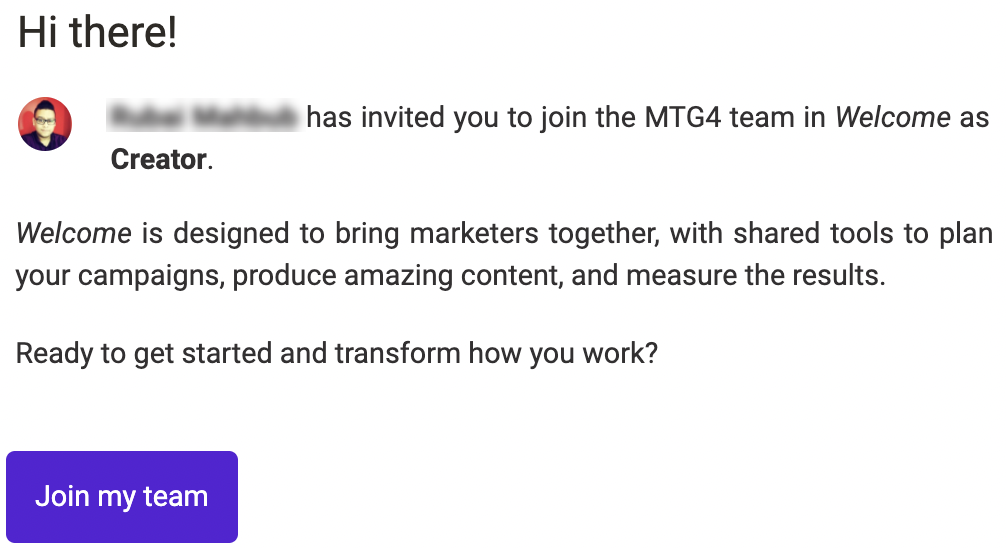Click the Hi there! heading
1006x548 pixels.
[x=97, y=32]
